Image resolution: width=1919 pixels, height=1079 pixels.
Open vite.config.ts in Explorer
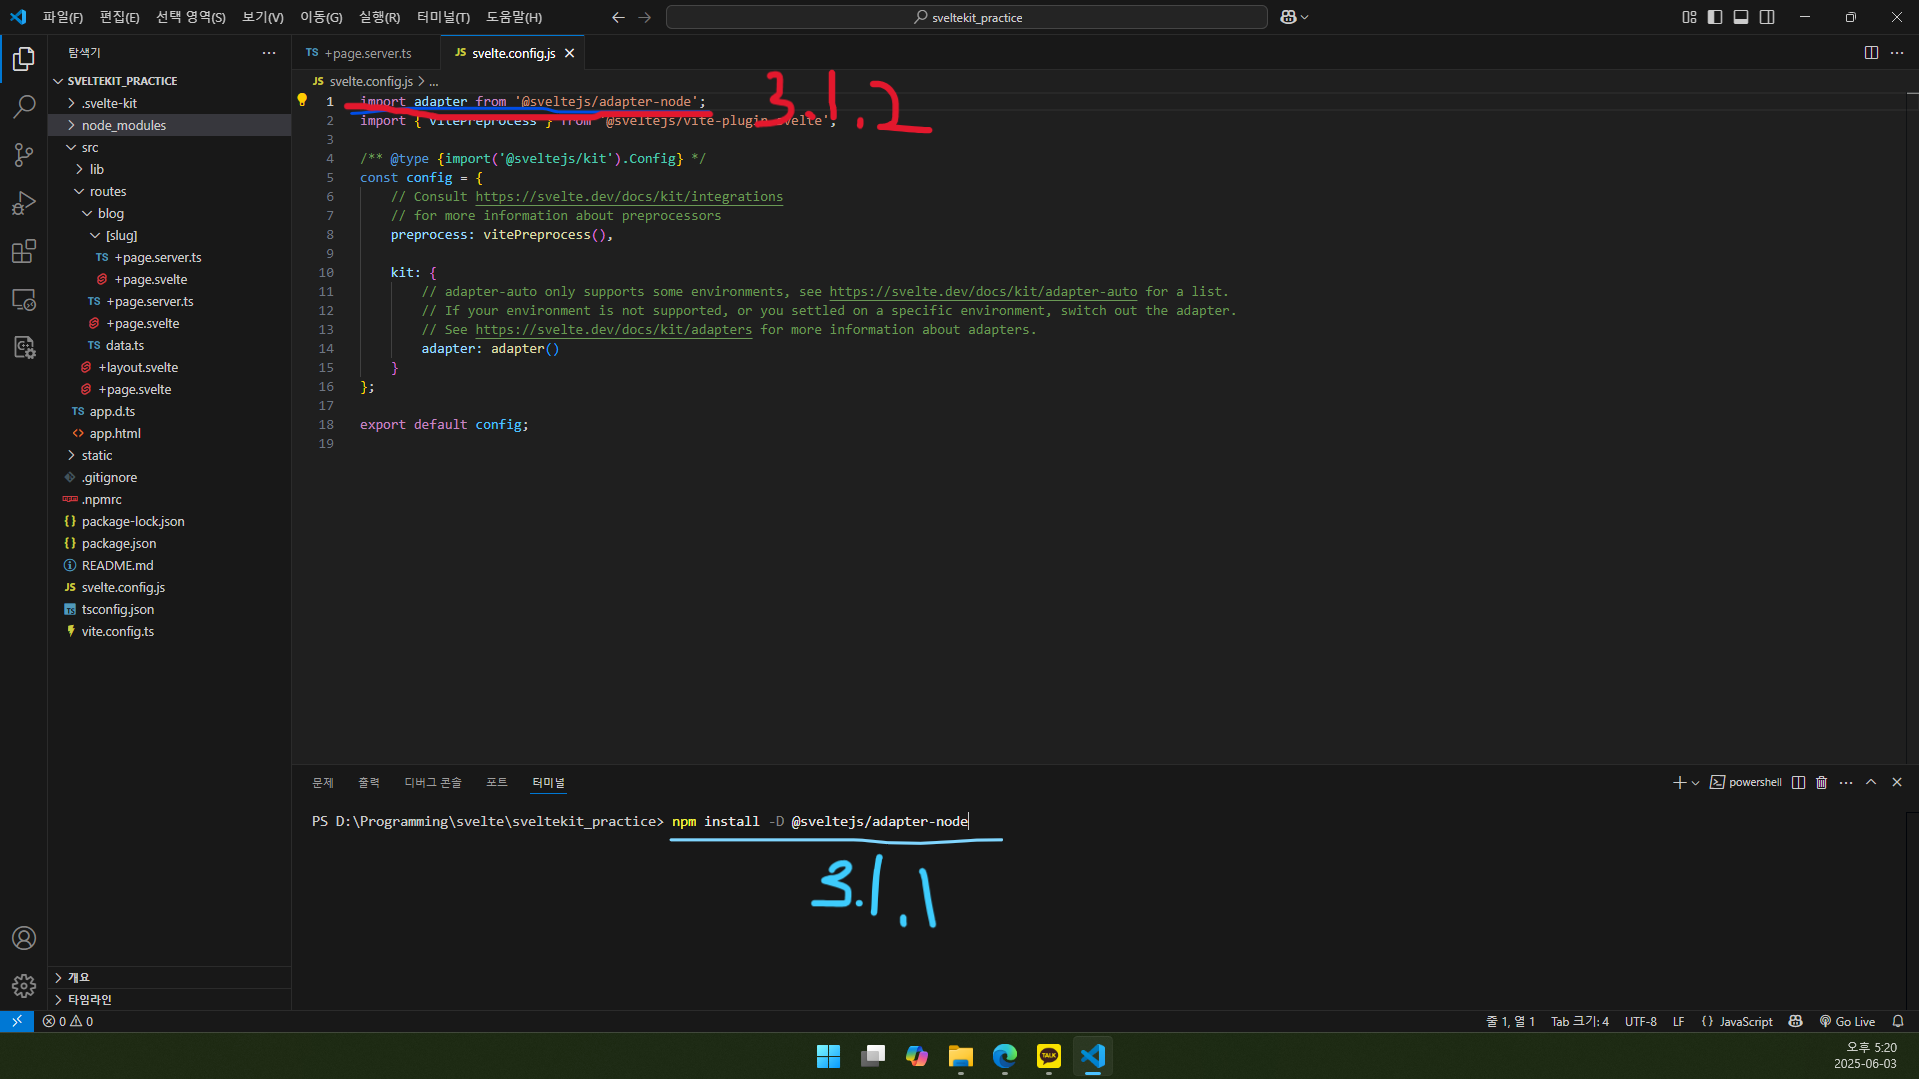pyautogui.click(x=170, y=631)
